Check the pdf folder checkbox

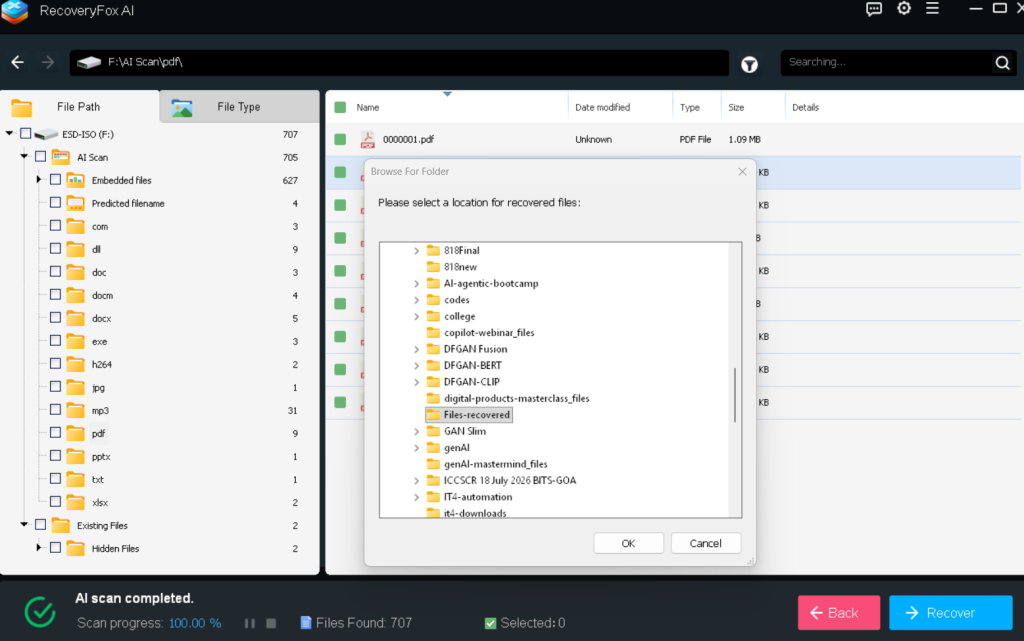(56, 433)
